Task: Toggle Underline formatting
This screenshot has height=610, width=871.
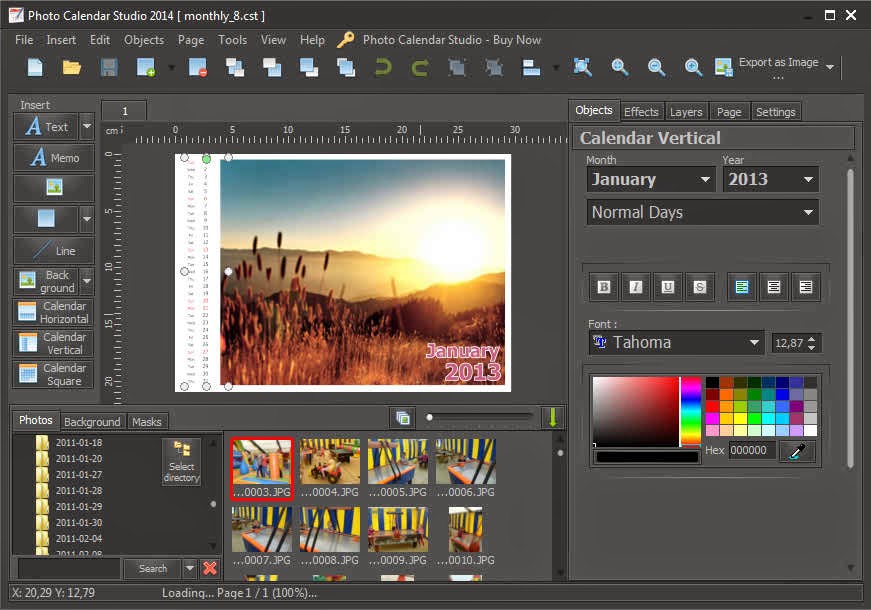Action: 668,287
